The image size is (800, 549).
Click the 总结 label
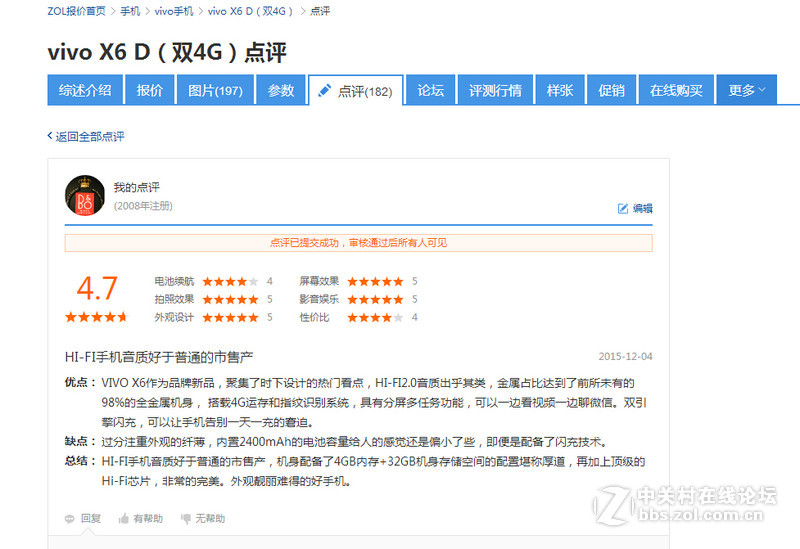point(80,461)
